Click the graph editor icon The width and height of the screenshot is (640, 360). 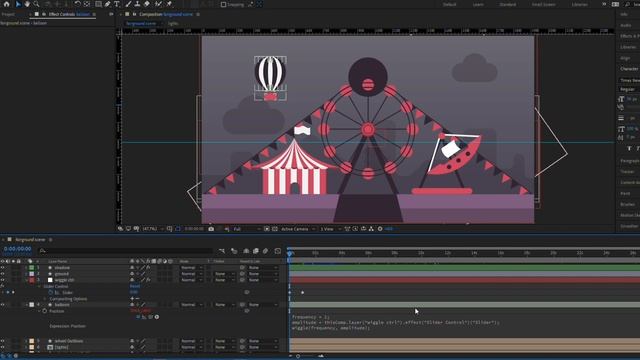tap(278, 251)
